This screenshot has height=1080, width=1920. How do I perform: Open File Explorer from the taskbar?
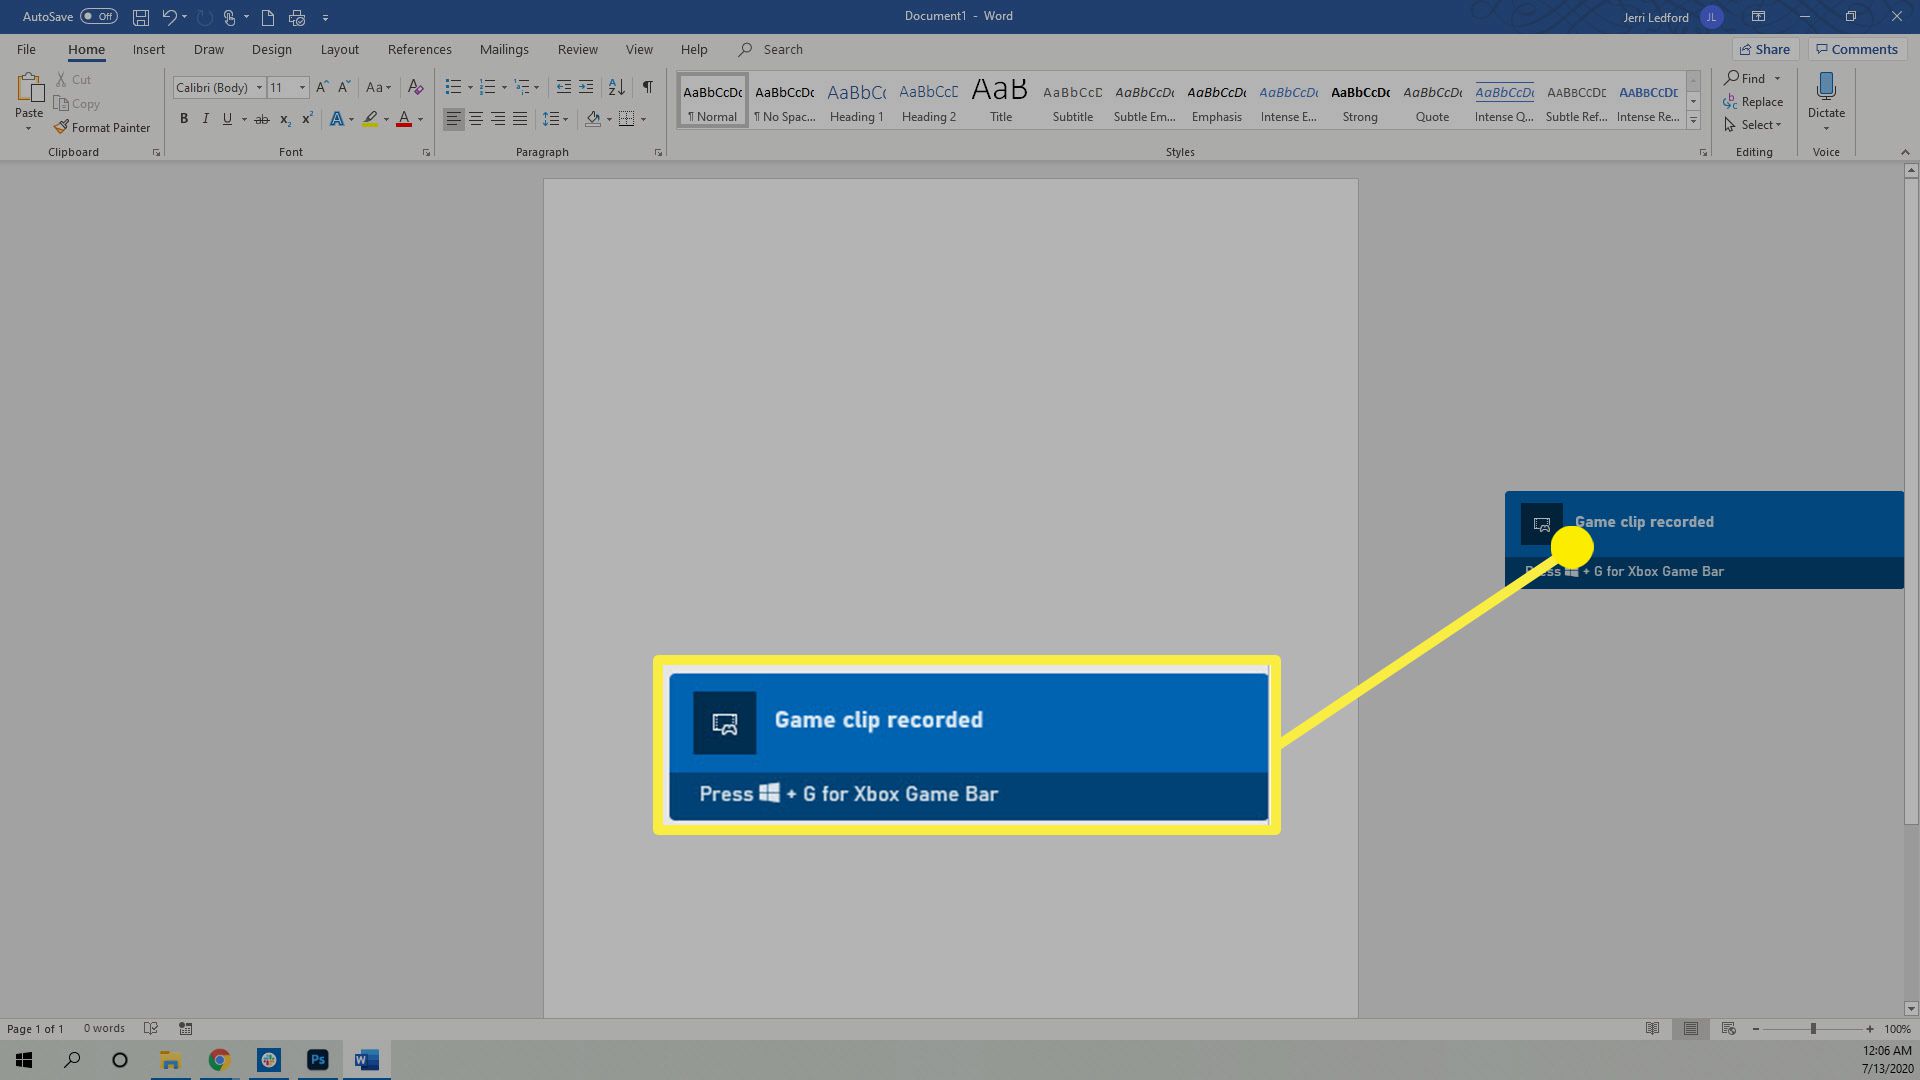[x=170, y=1060]
